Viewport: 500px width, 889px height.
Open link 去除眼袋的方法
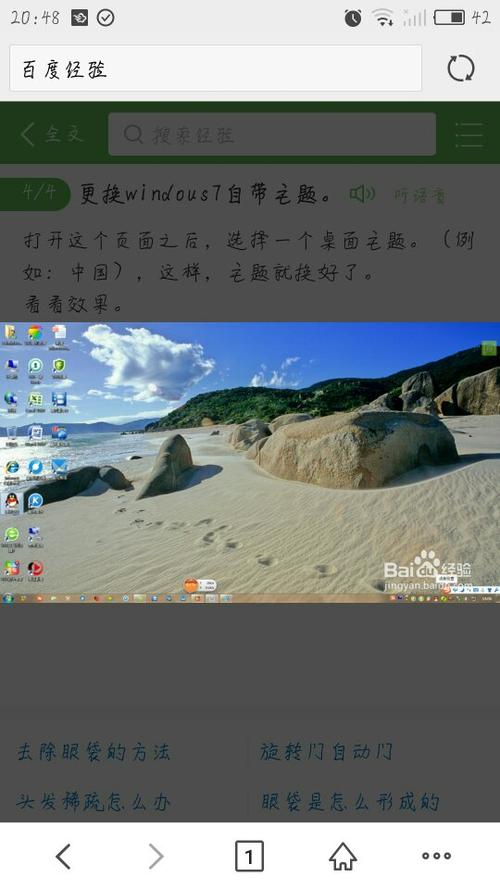point(93,752)
